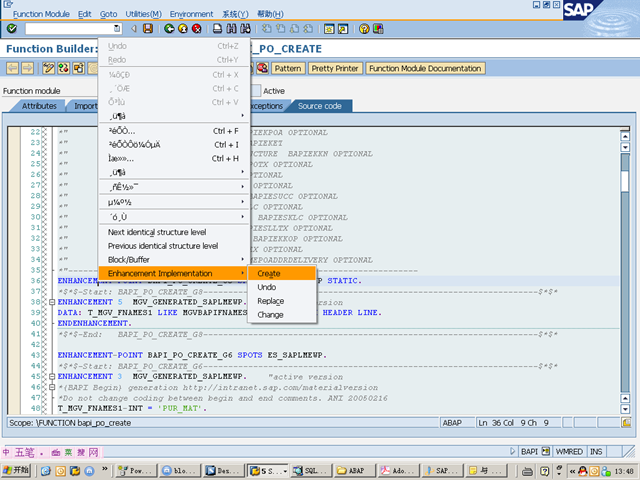
Task: Click the First Page icon
Action: [x=266, y=29]
